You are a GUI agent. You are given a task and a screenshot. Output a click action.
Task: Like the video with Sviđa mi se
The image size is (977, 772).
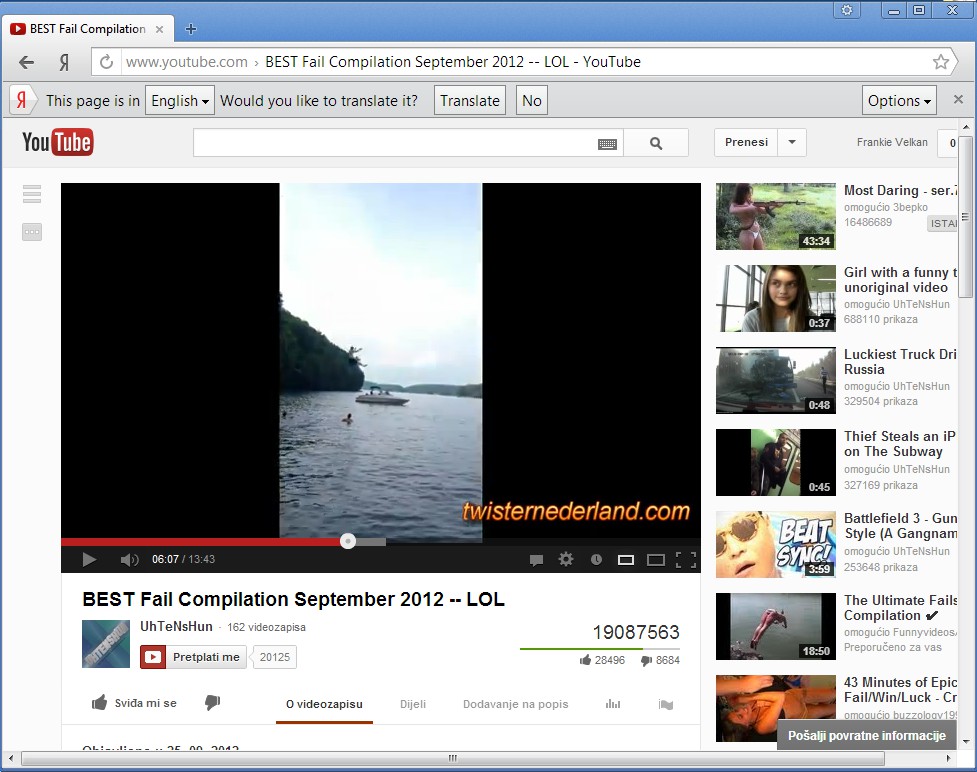click(134, 703)
